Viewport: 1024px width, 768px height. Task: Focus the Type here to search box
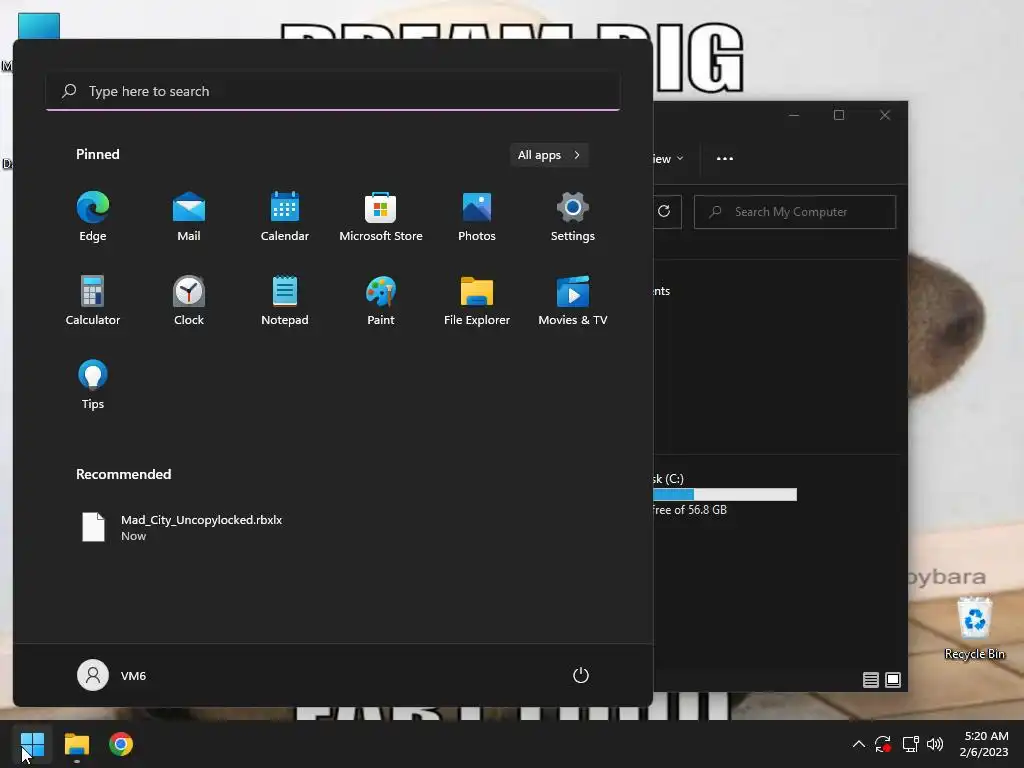point(333,91)
